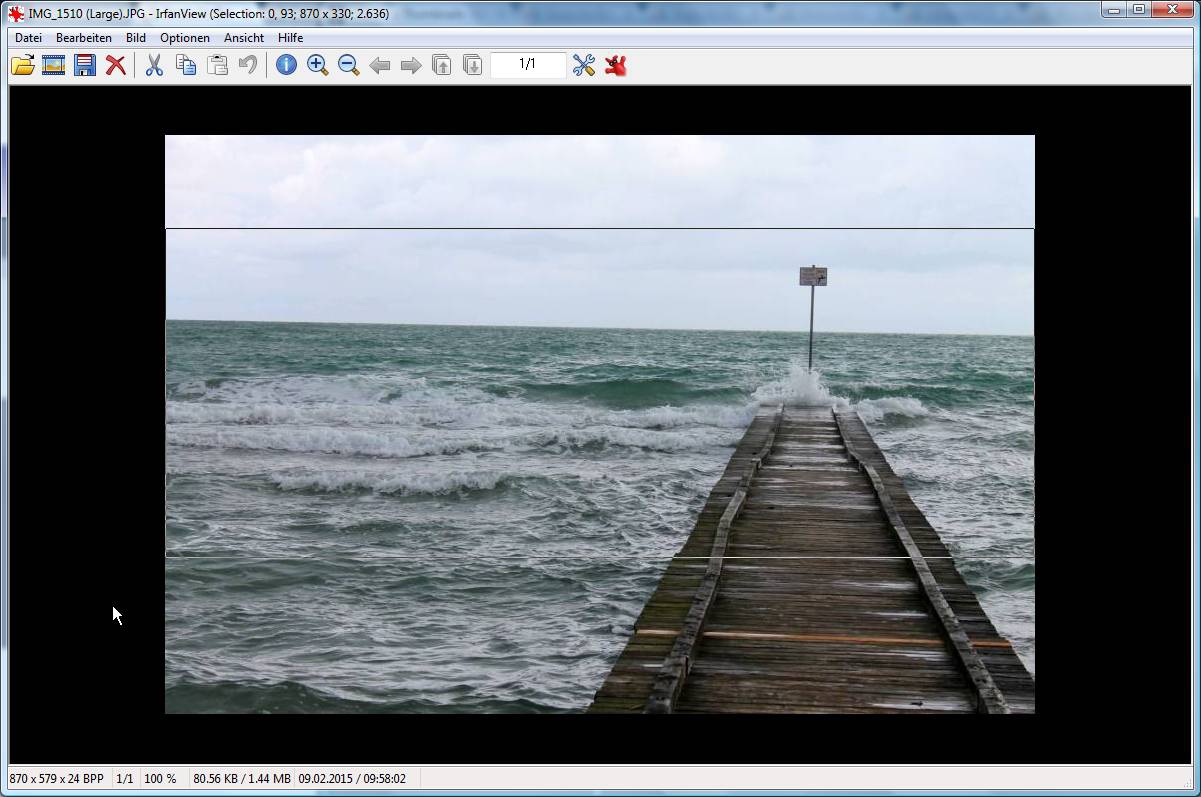Image resolution: width=1201 pixels, height=797 pixels.
Task: Open Properties settings tools icon
Action: 584,65
